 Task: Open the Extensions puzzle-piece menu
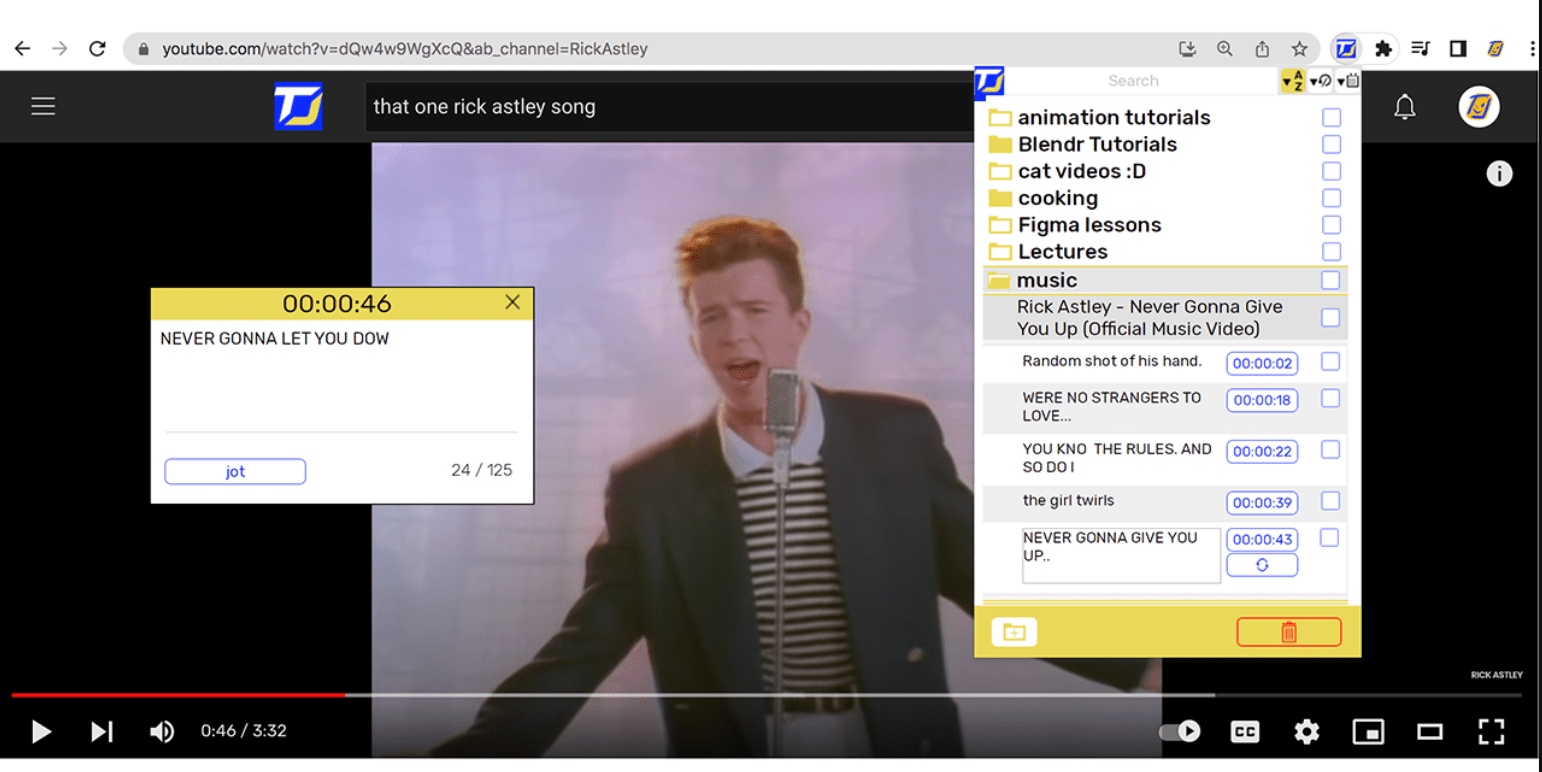[1383, 48]
